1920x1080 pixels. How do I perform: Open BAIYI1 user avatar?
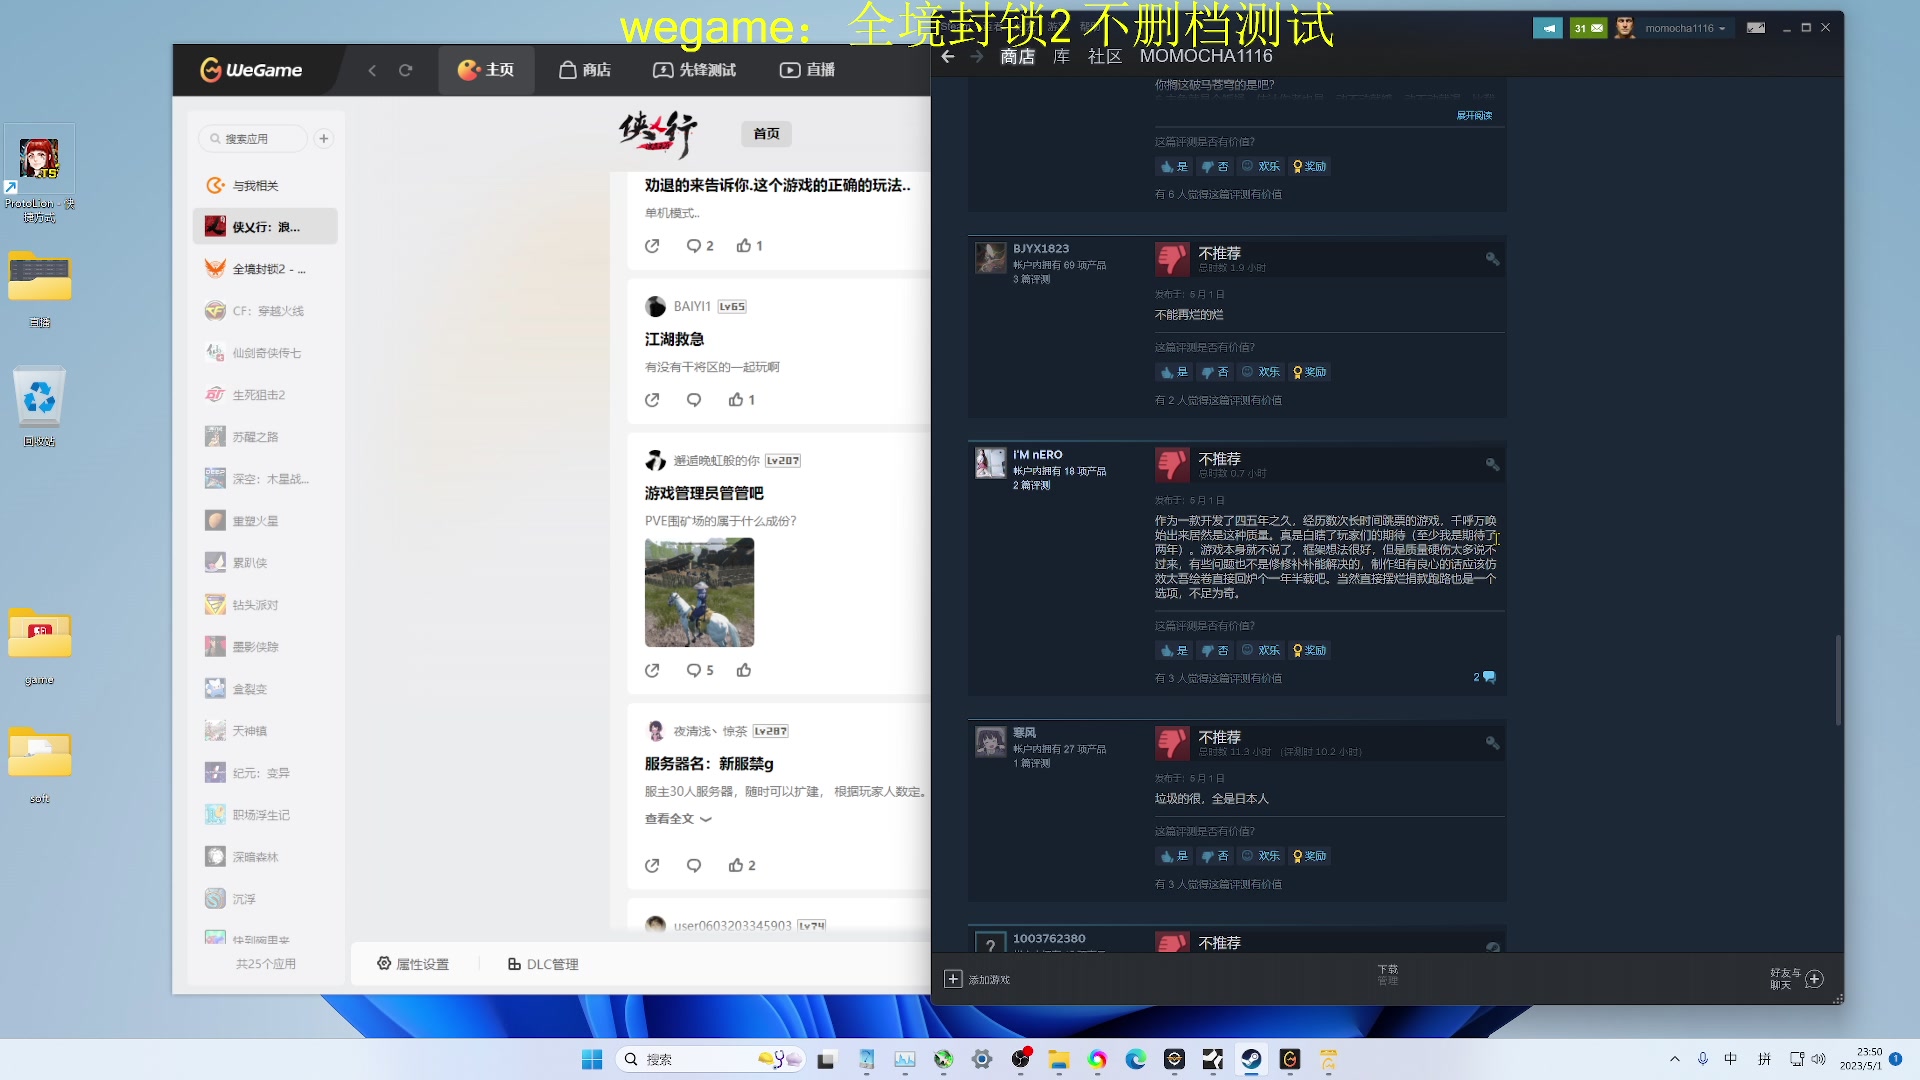coord(655,307)
